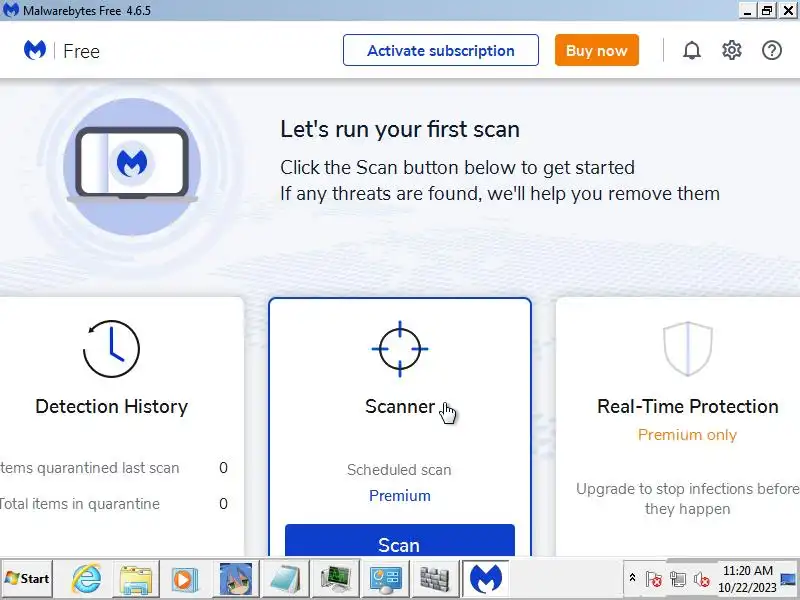Click the Items quarantined last scan row

[x=114, y=468]
